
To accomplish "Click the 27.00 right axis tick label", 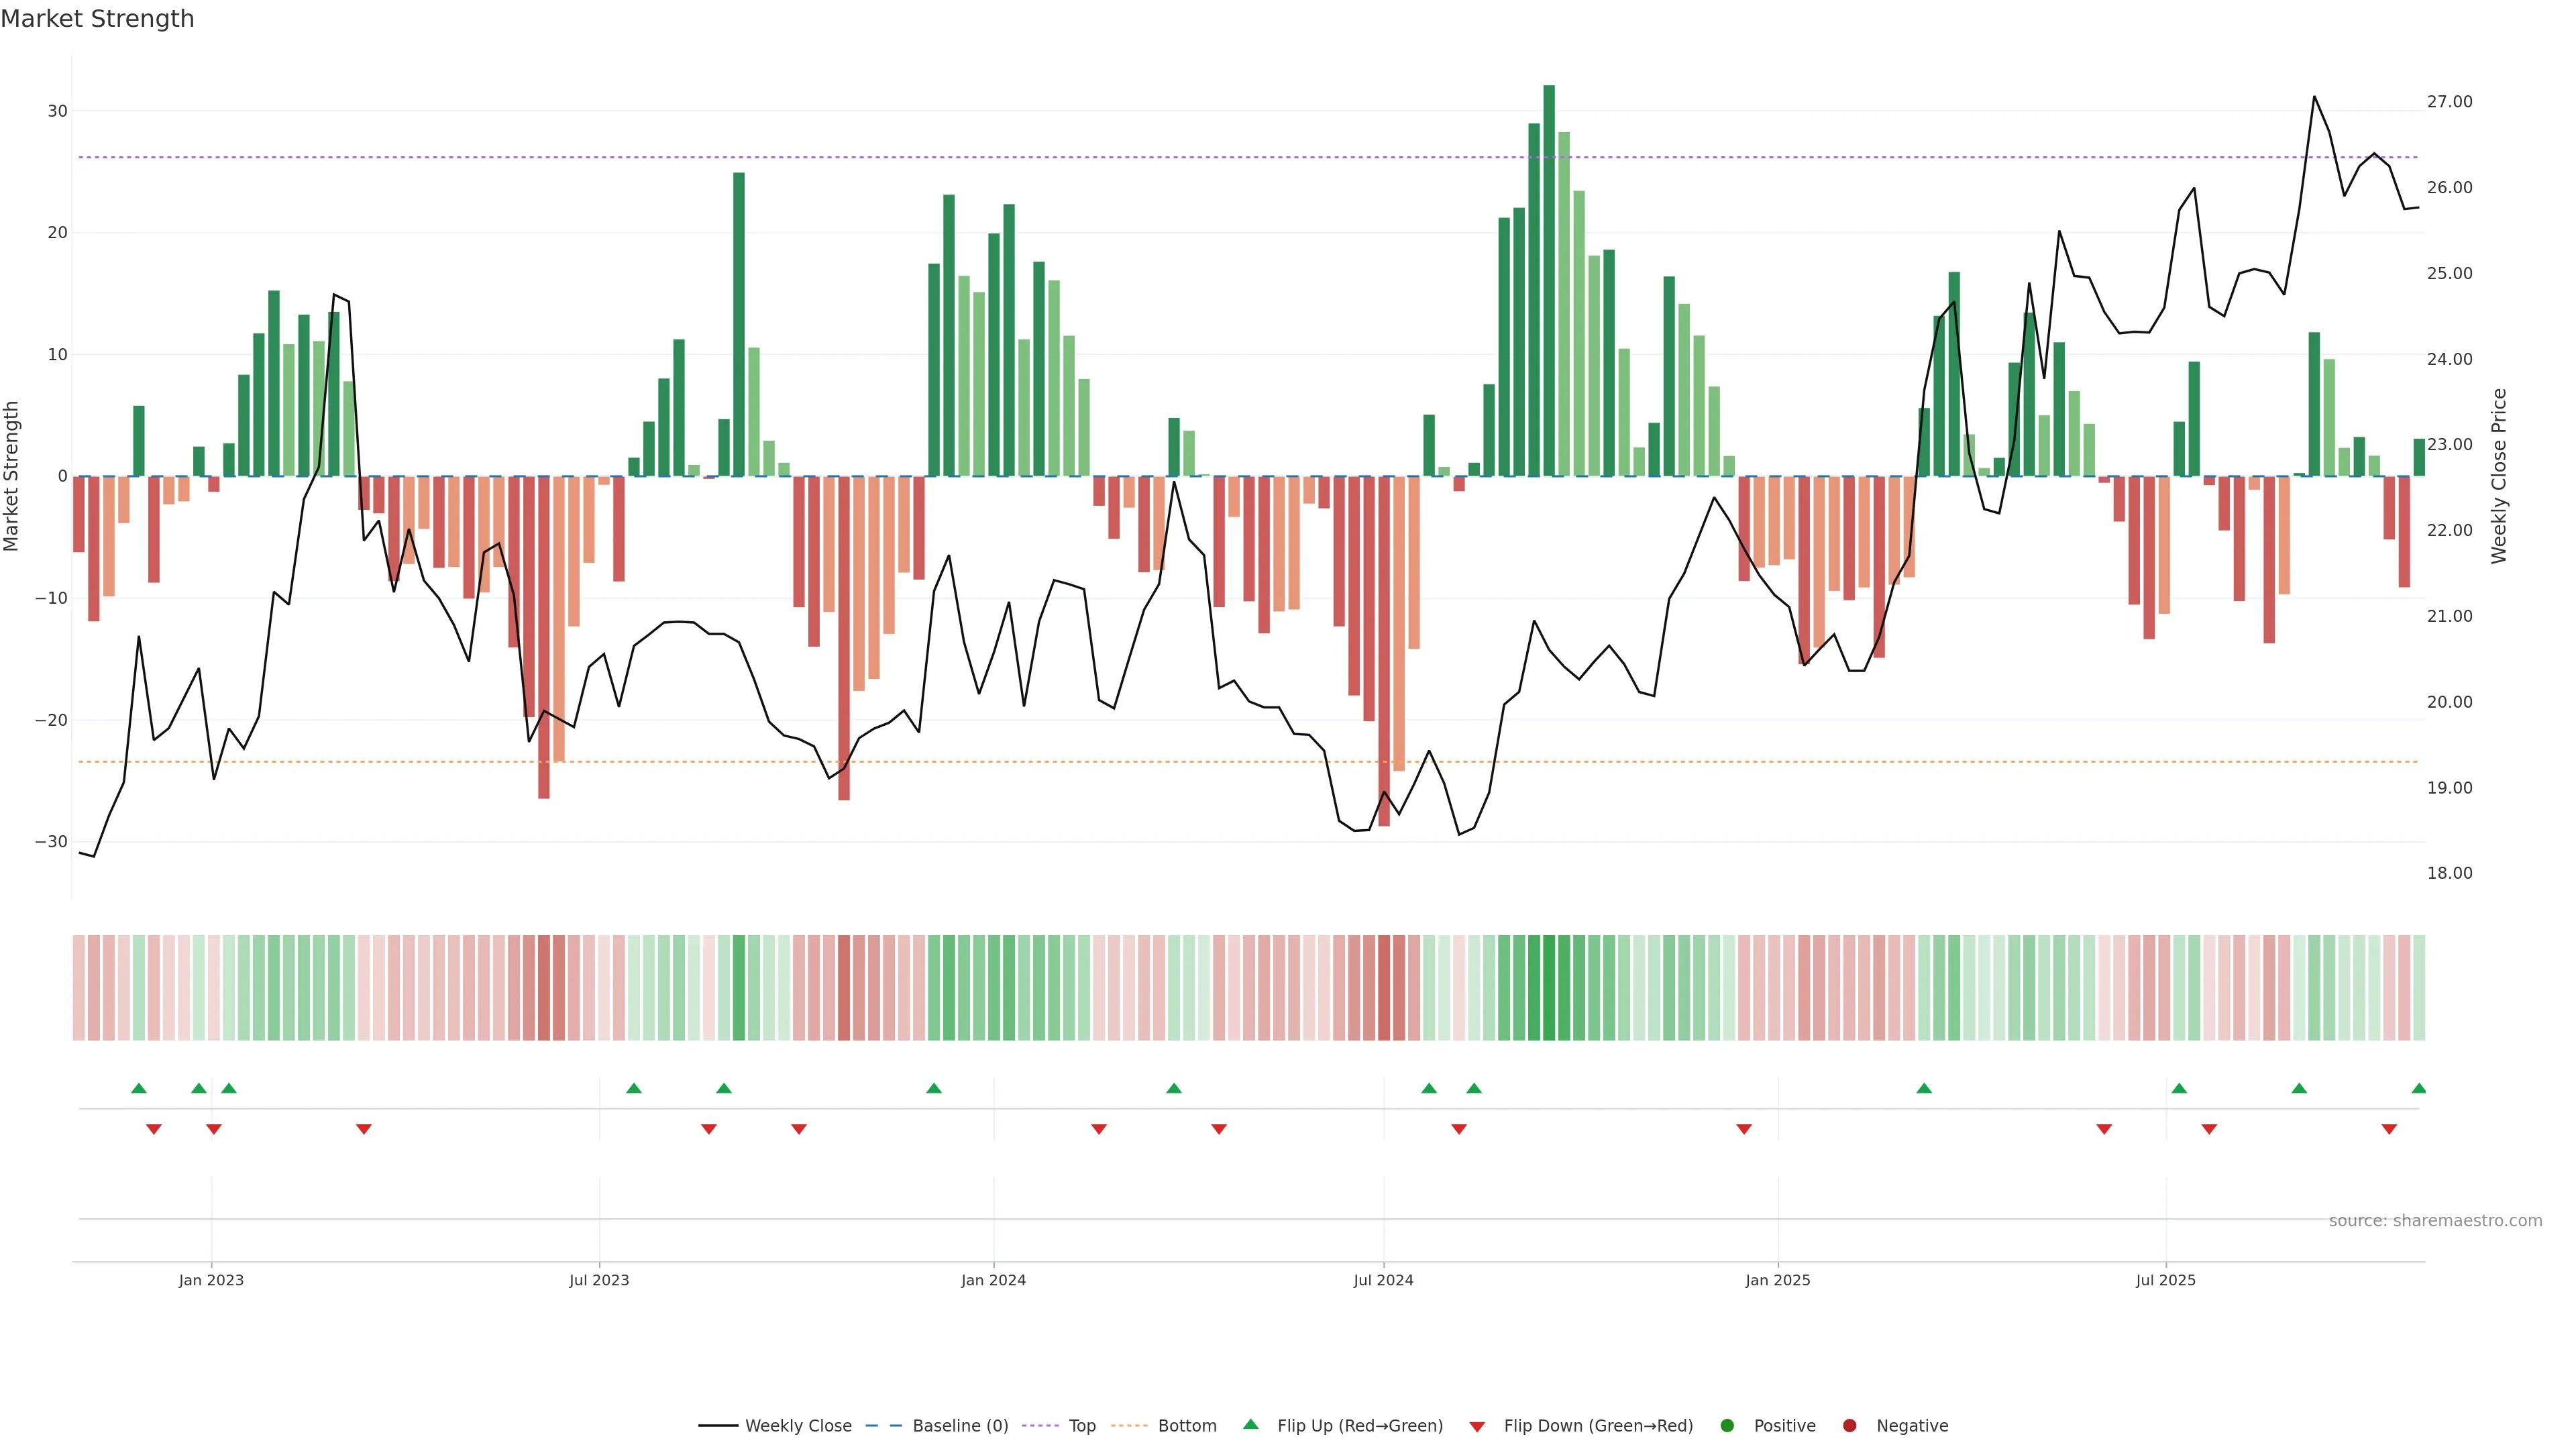I will [2449, 102].
